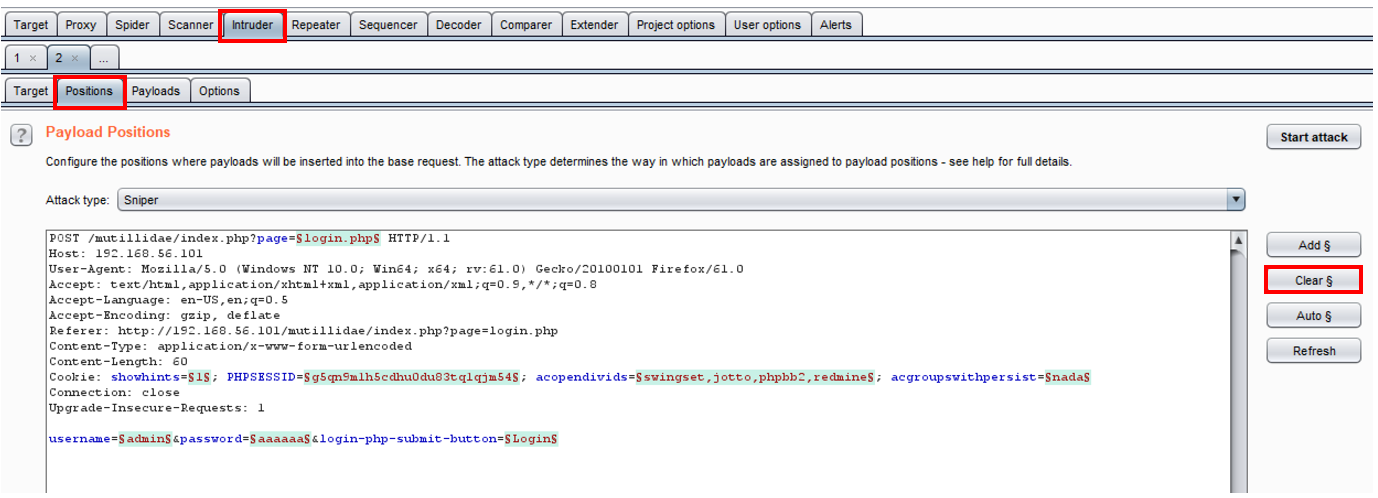This screenshot has height=498, width=1378.
Task: Clear all payload position markers
Action: (1313, 280)
